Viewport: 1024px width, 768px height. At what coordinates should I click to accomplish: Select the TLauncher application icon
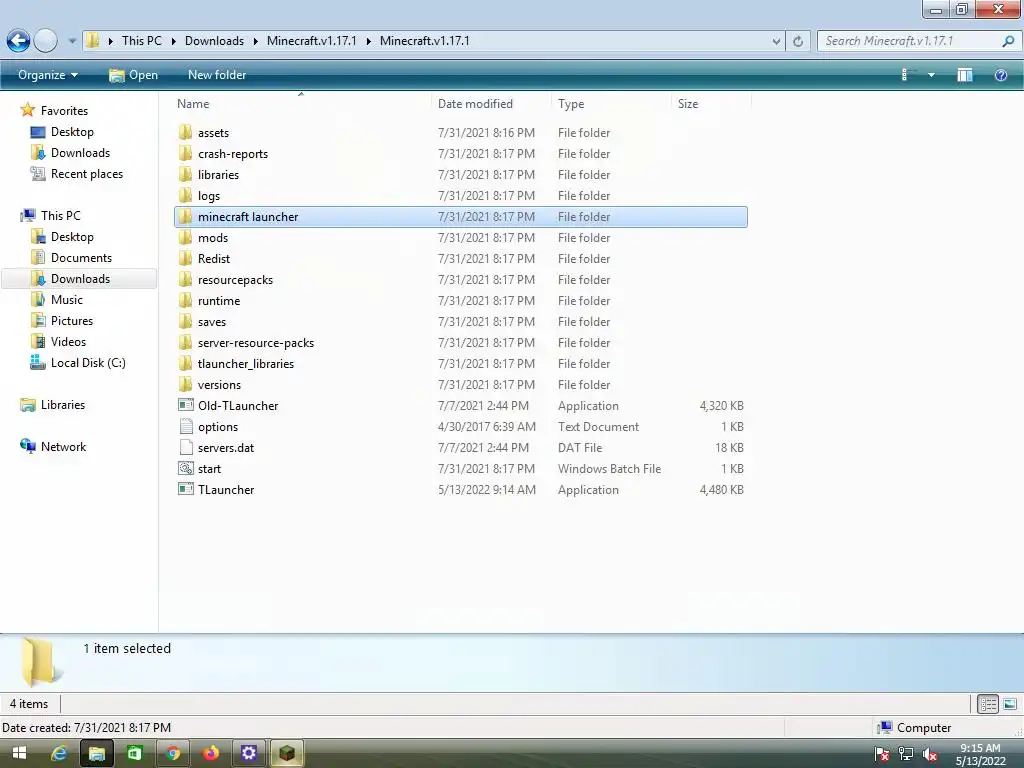click(x=185, y=489)
